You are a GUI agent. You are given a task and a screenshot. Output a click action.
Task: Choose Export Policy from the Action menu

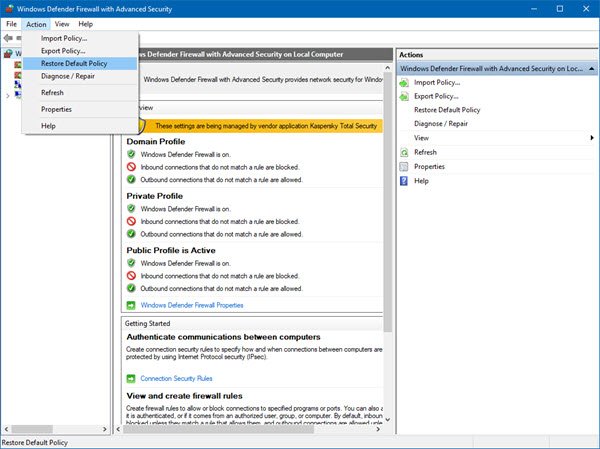click(80, 51)
